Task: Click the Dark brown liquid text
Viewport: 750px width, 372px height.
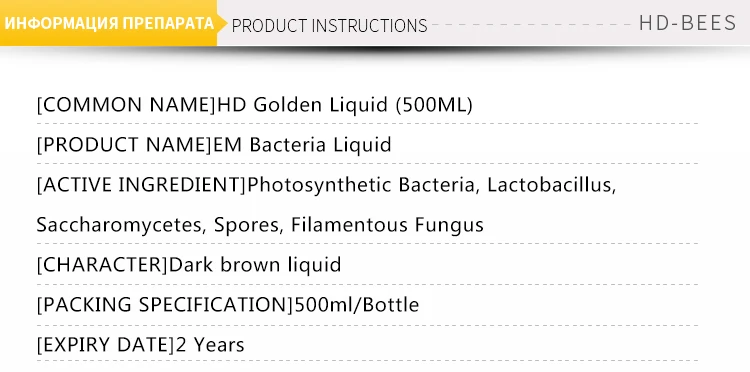Action: [255, 264]
